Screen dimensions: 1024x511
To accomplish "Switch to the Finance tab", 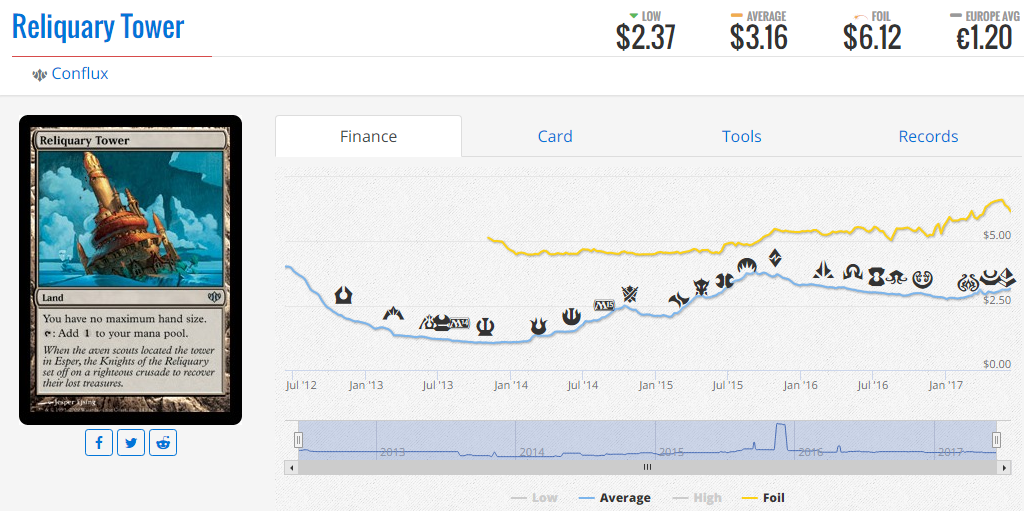I will [368, 136].
